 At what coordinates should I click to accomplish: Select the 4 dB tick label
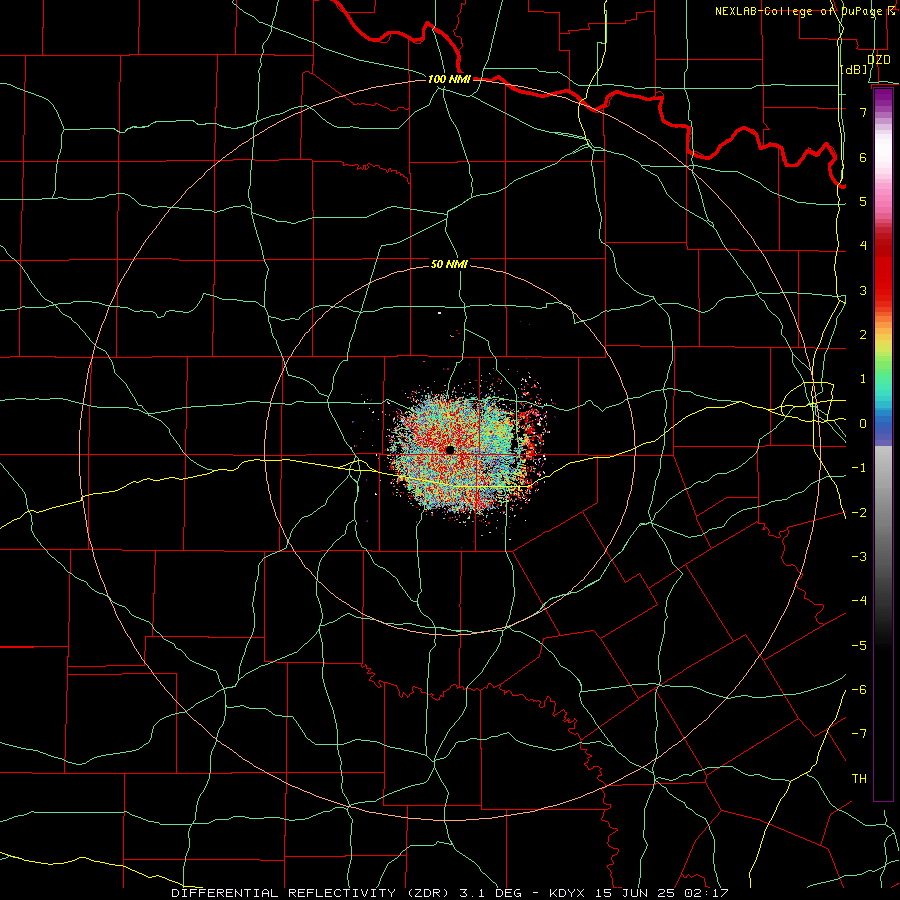click(x=863, y=246)
